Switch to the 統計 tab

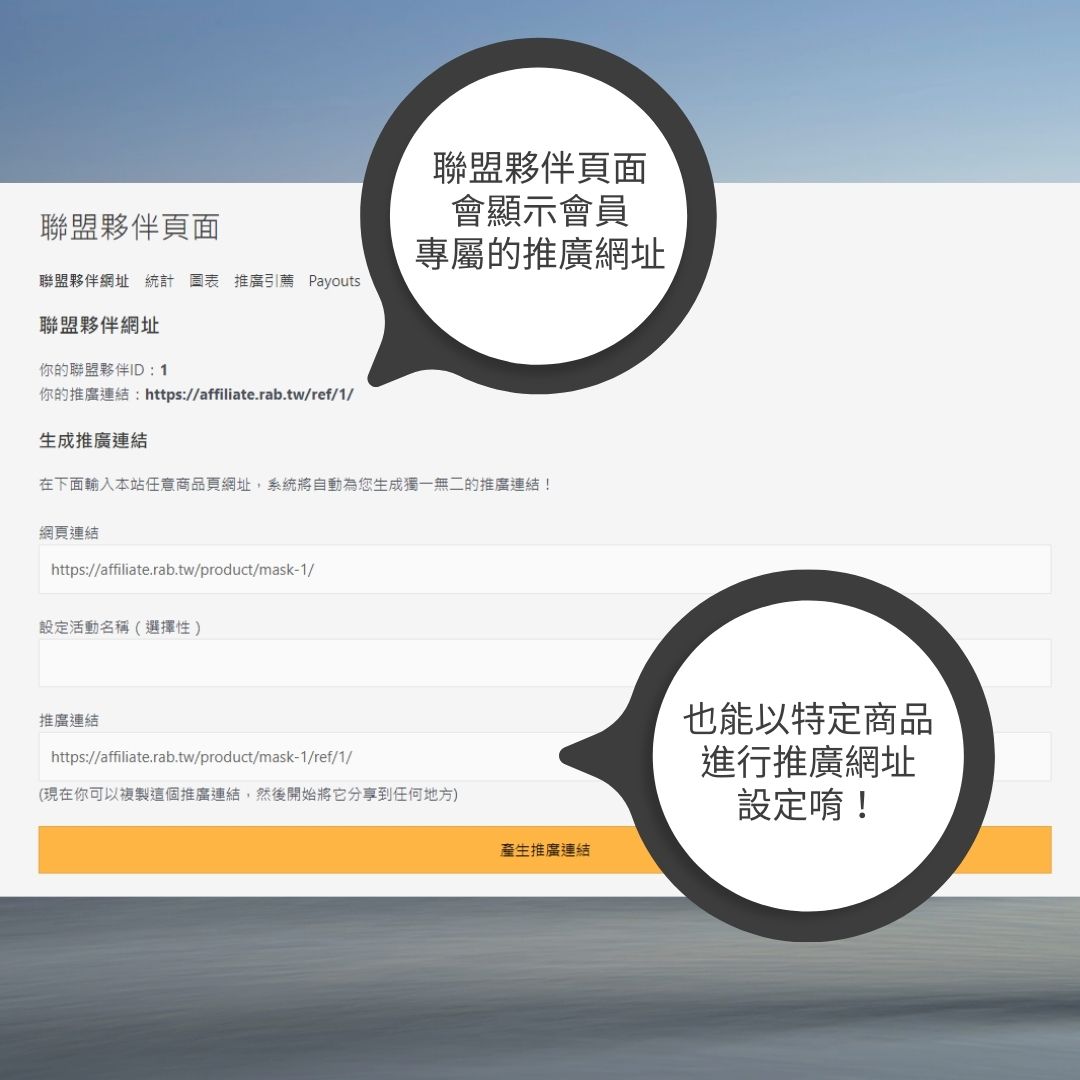coord(159,281)
